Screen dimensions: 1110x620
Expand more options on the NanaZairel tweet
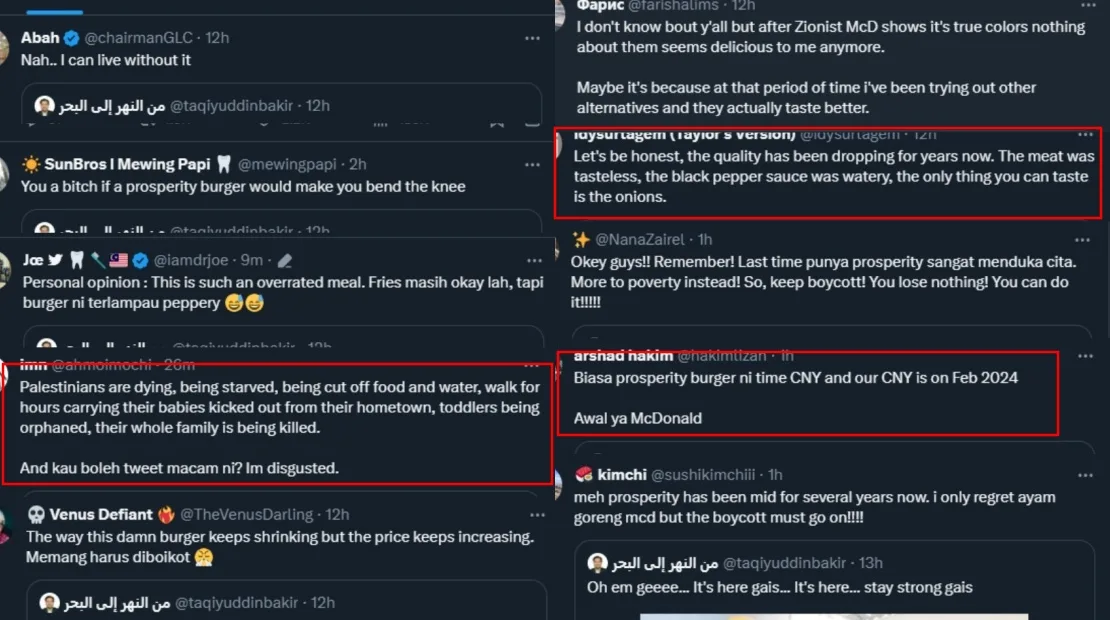click(1082, 240)
